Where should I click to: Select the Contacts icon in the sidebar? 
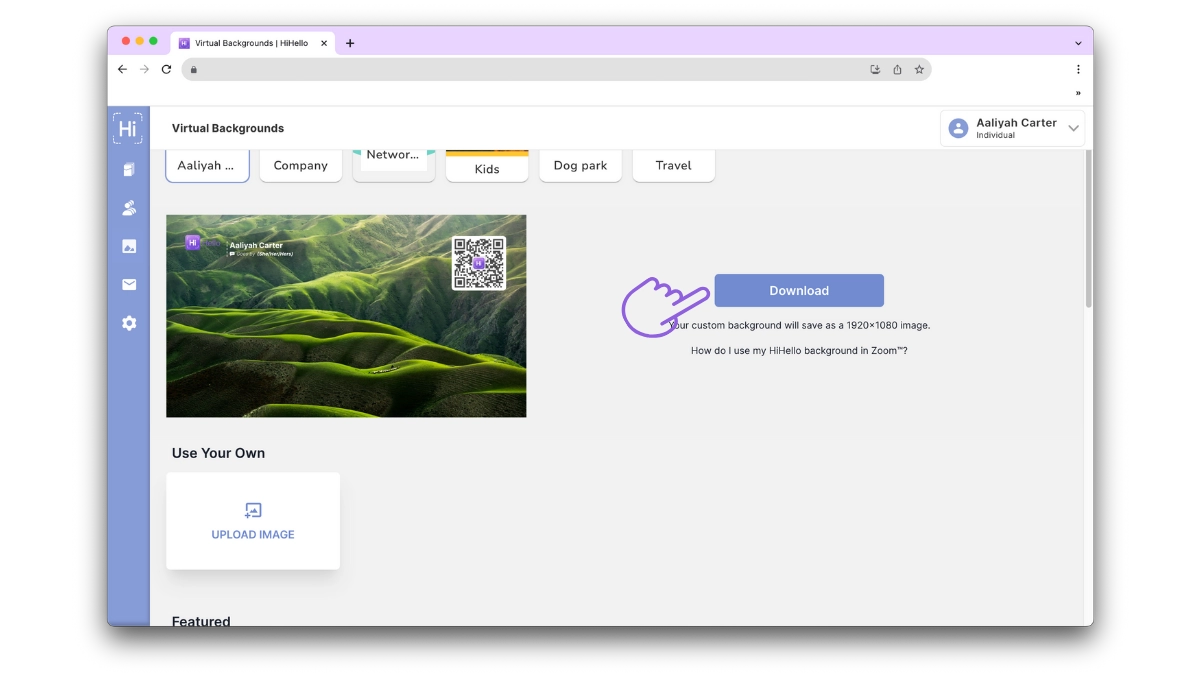tap(128, 207)
